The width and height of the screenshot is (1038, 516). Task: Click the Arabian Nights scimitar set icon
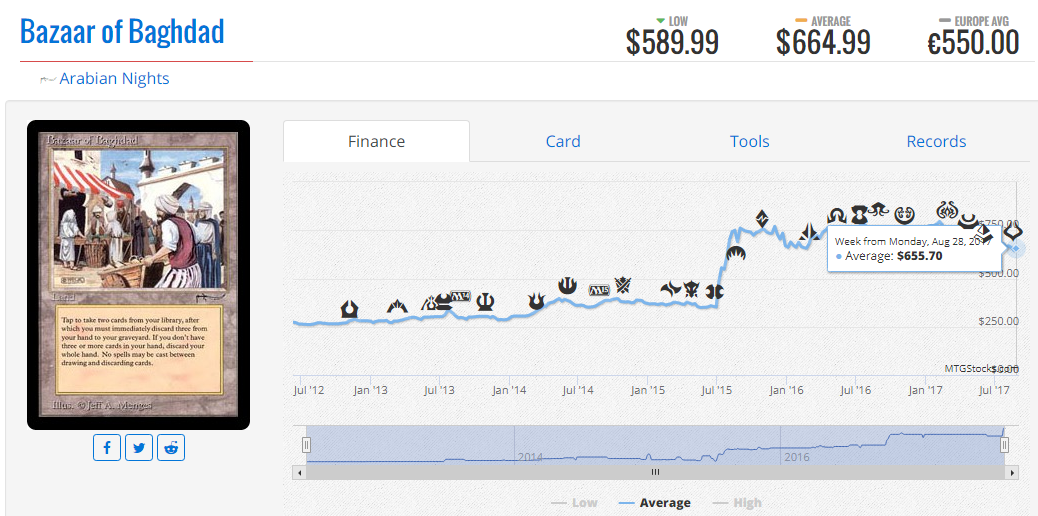pos(48,79)
